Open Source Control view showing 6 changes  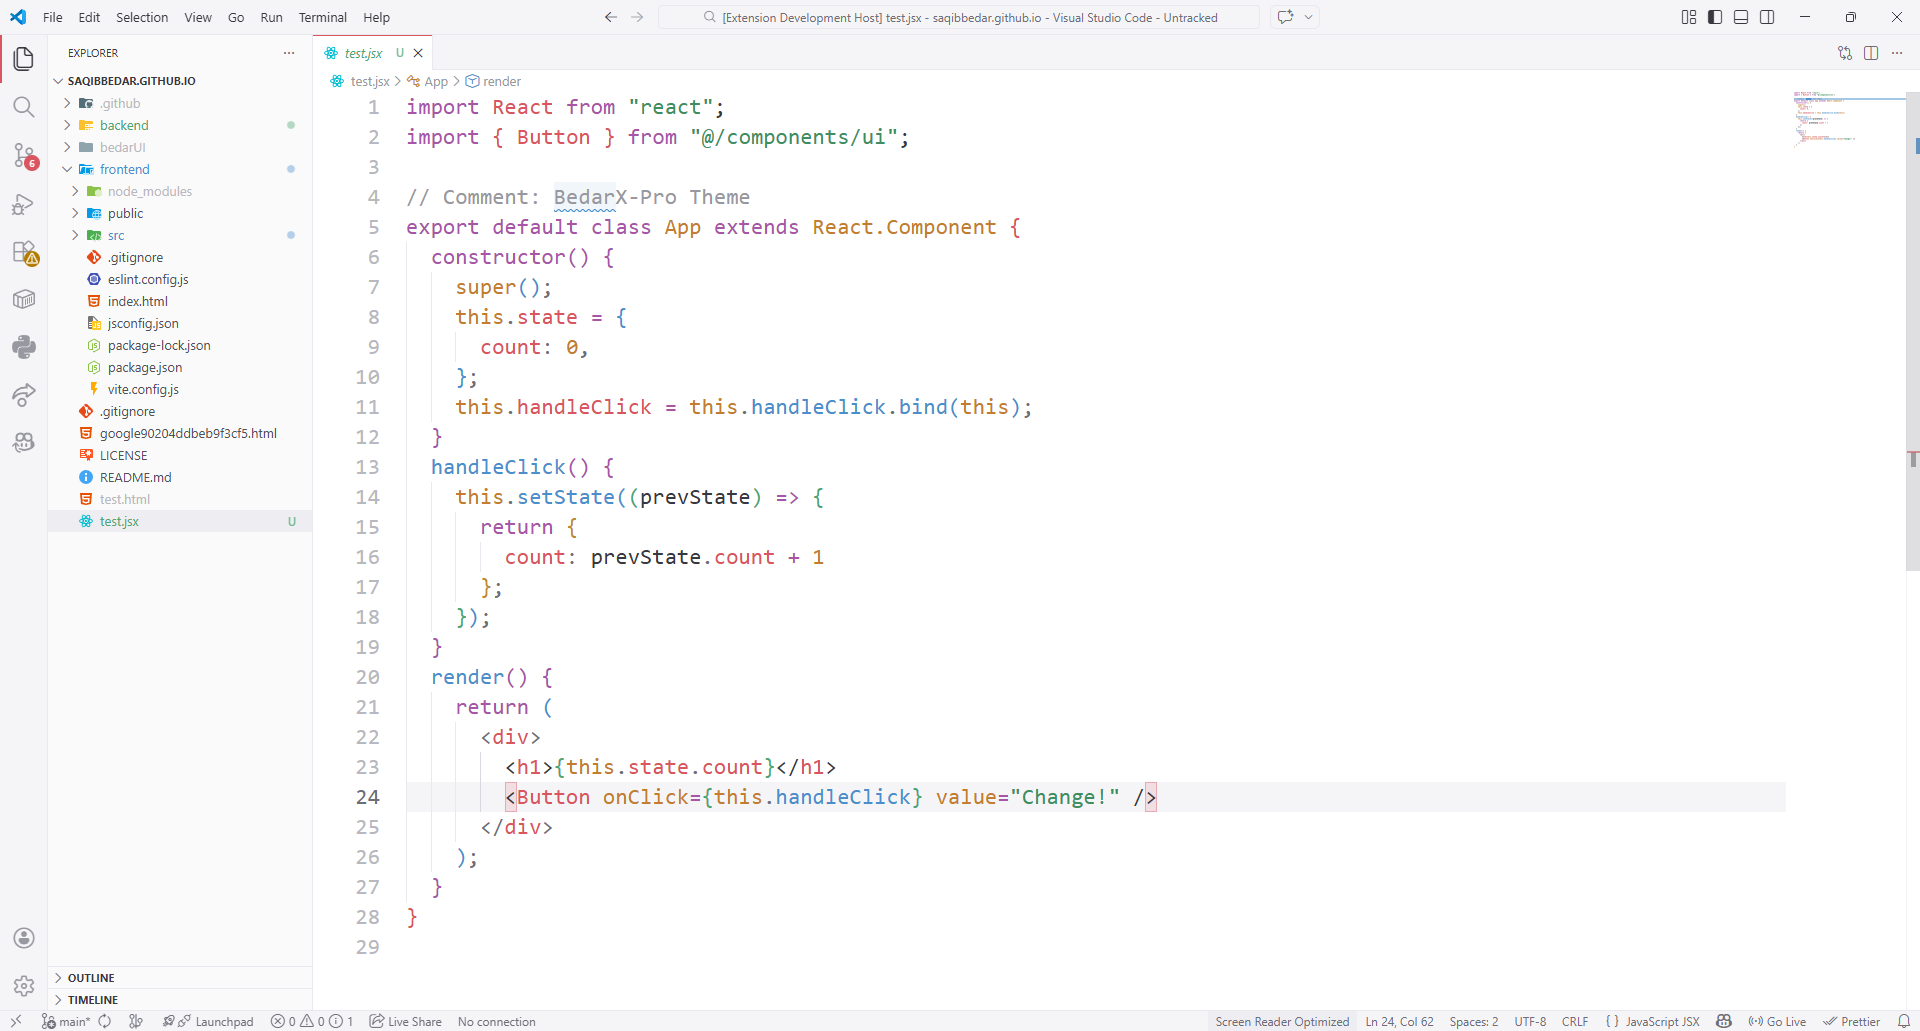(23, 156)
